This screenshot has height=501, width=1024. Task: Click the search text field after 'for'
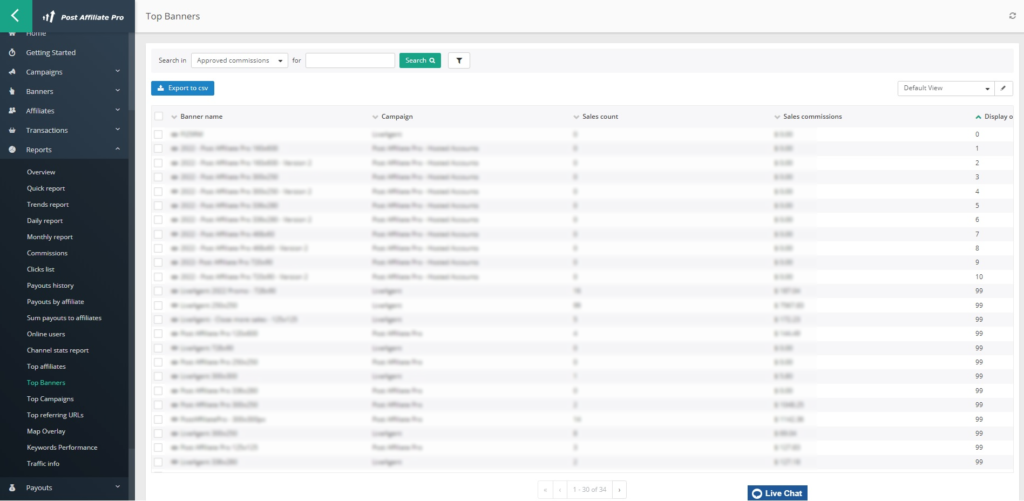(x=349, y=60)
